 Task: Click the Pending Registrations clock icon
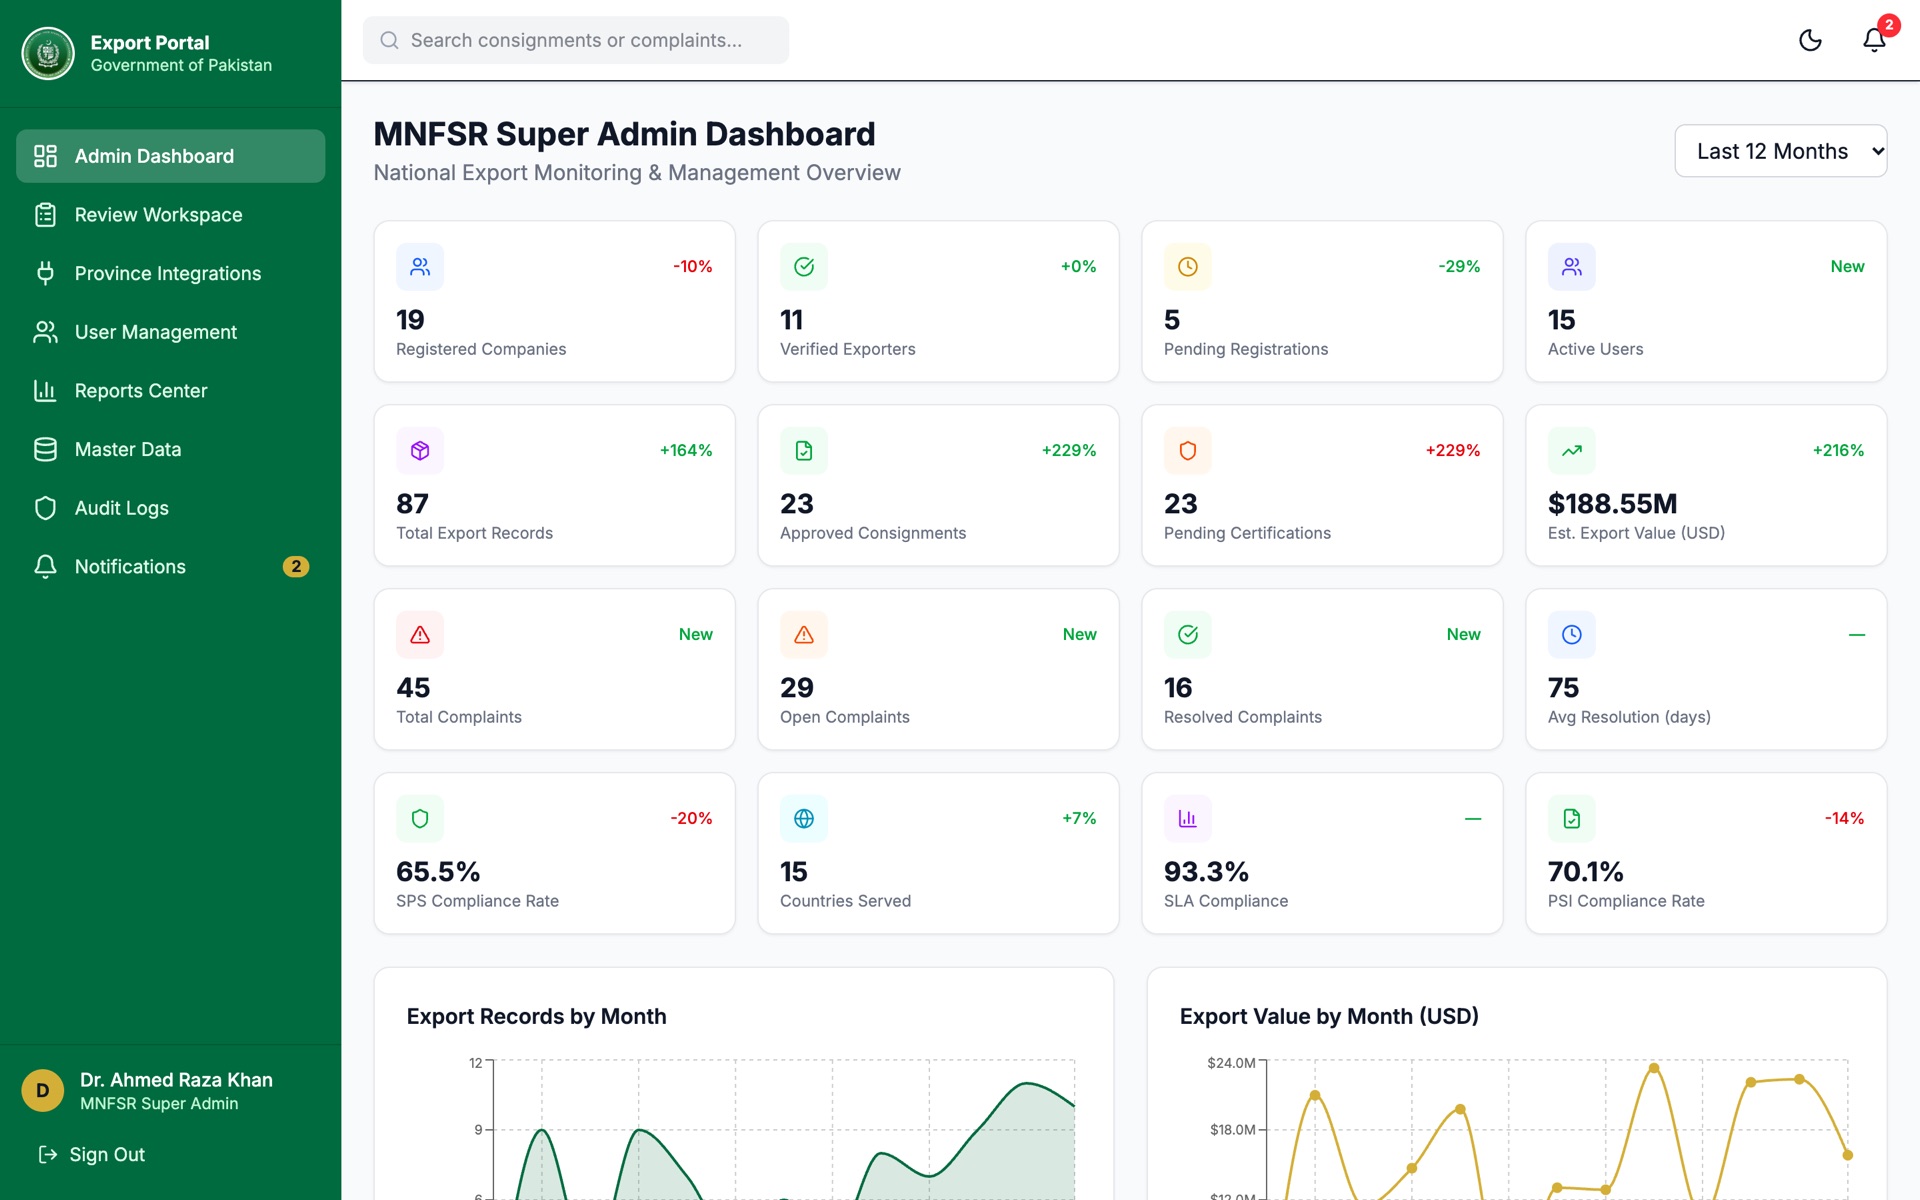(x=1188, y=267)
